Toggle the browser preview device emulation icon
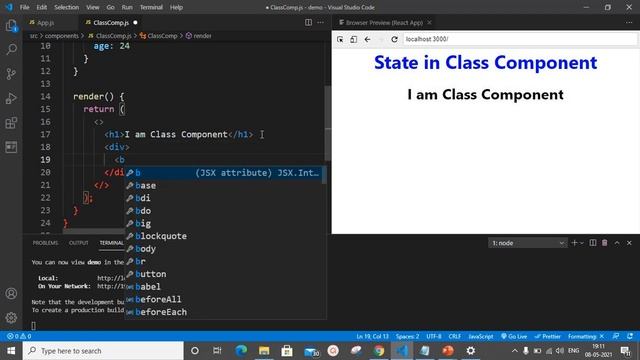The height and width of the screenshot is (360, 640). pyautogui.click(x=353, y=39)
